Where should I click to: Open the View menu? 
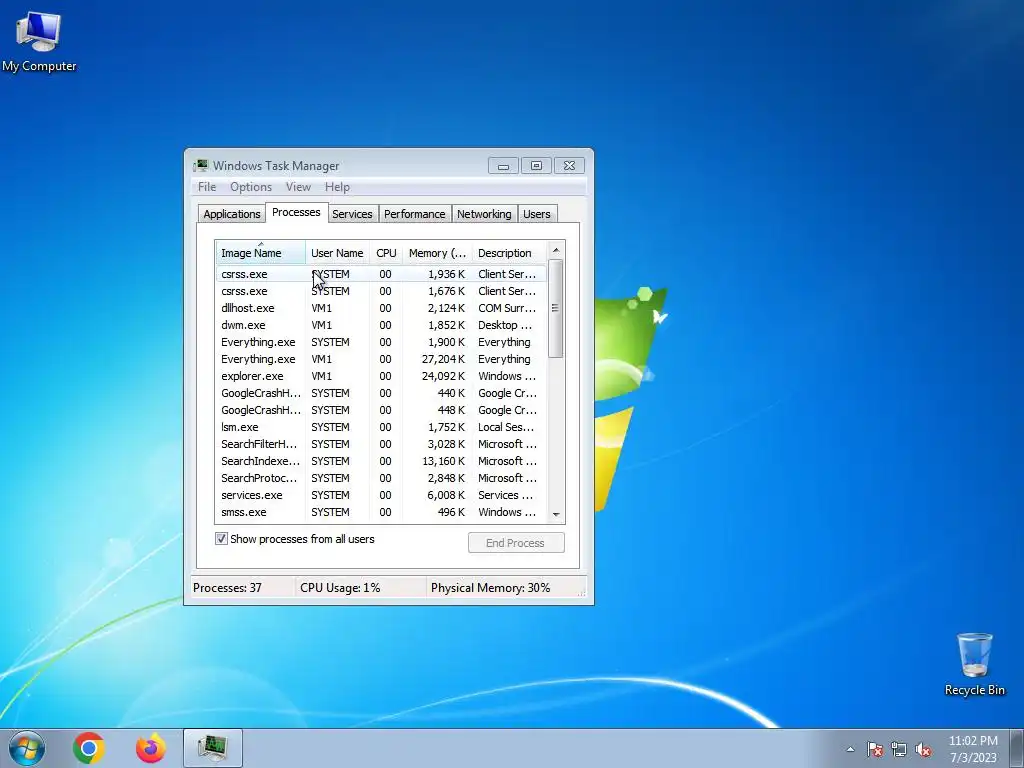pos(298,187)
